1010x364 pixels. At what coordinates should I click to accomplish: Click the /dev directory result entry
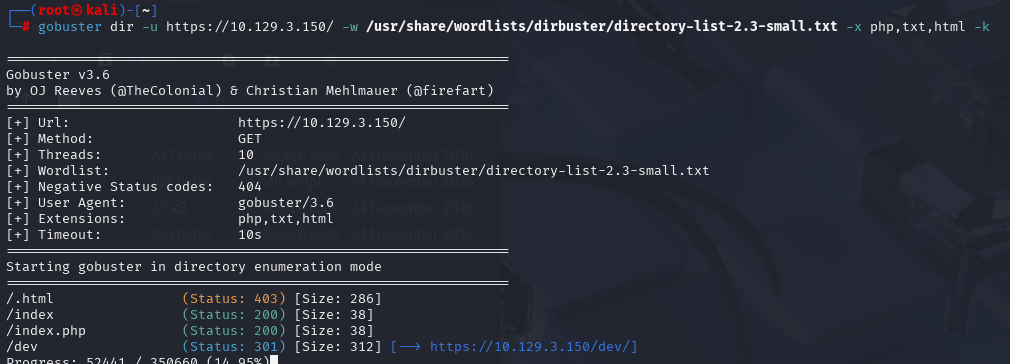(x=22, y=347)
